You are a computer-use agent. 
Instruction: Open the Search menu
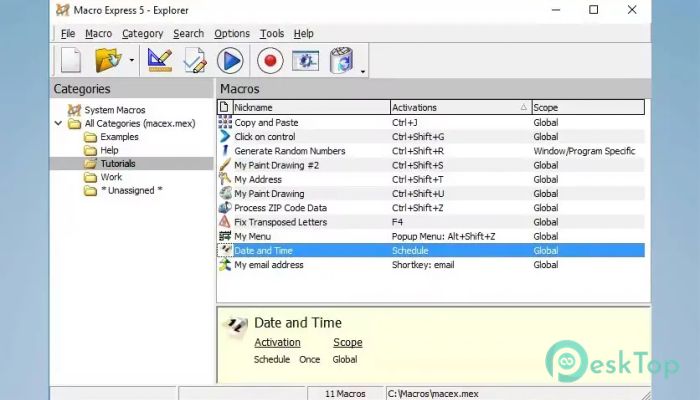[188, 33]
